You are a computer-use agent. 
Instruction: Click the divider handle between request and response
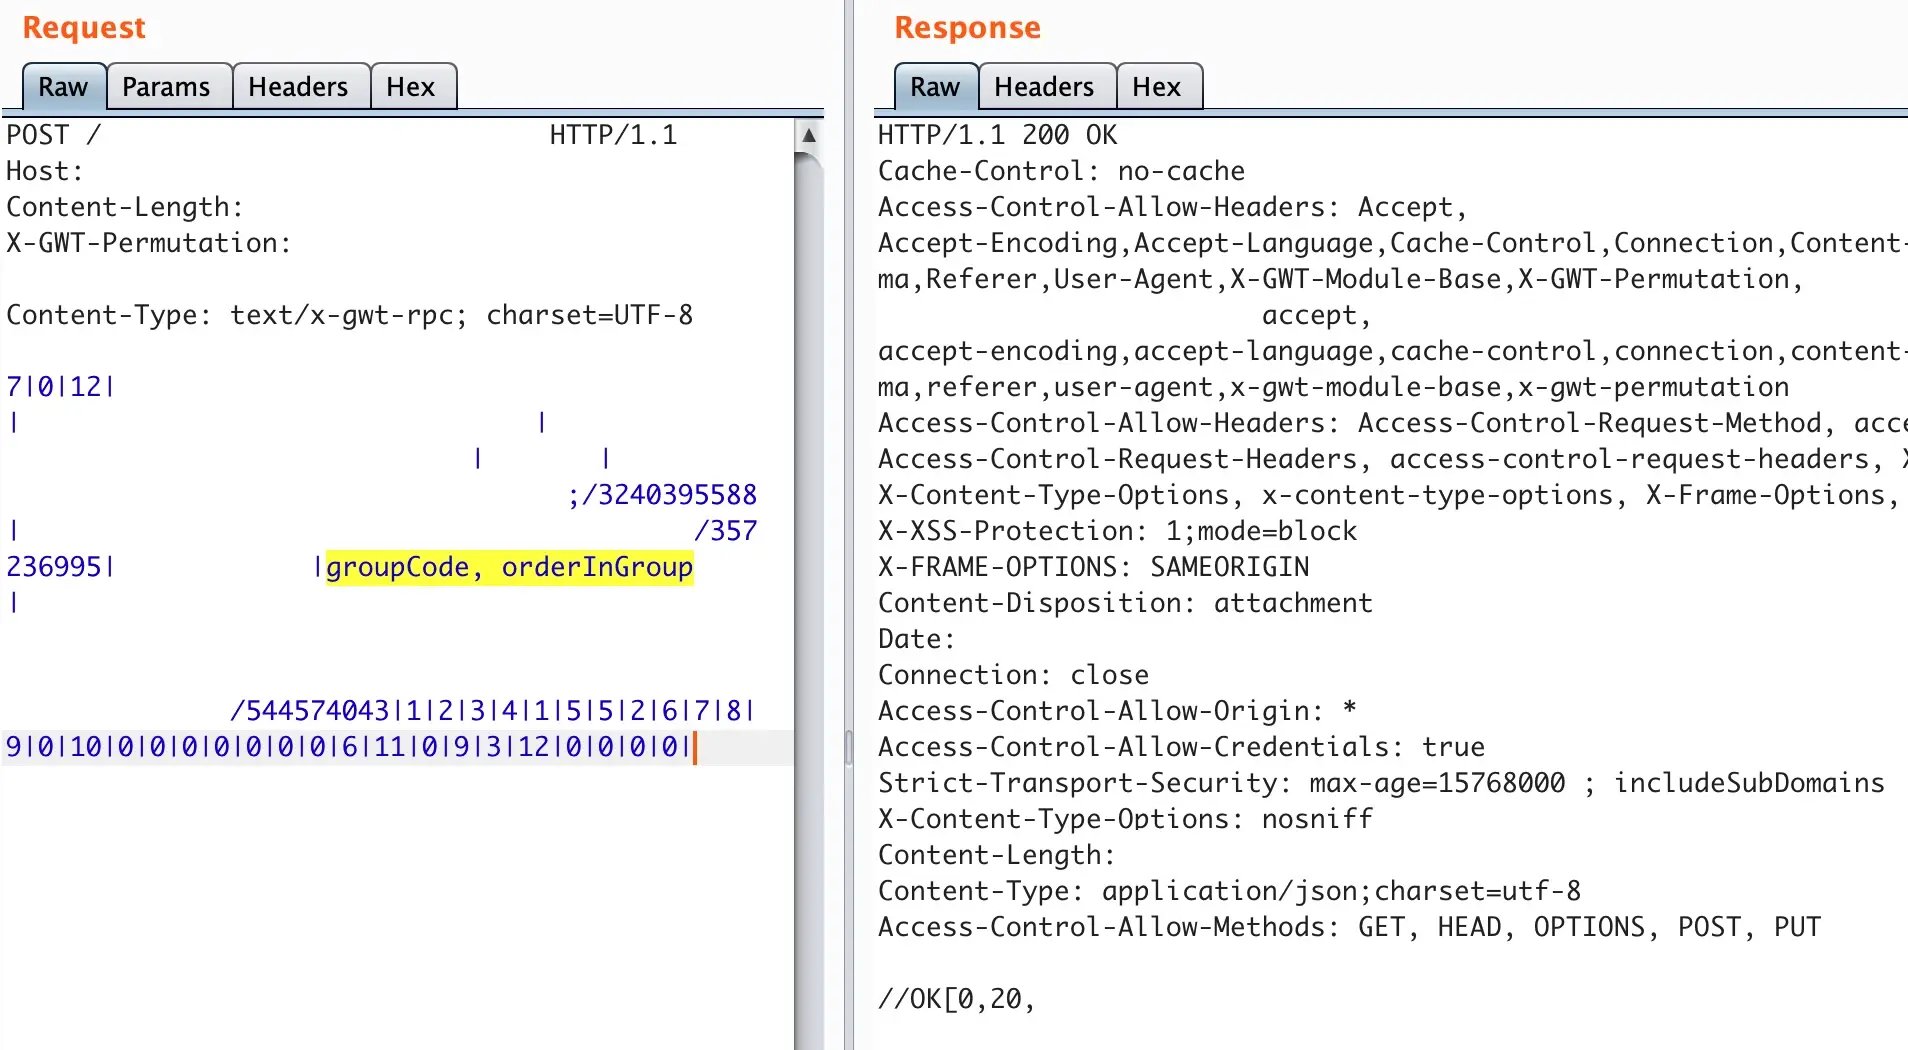(849, 746)
